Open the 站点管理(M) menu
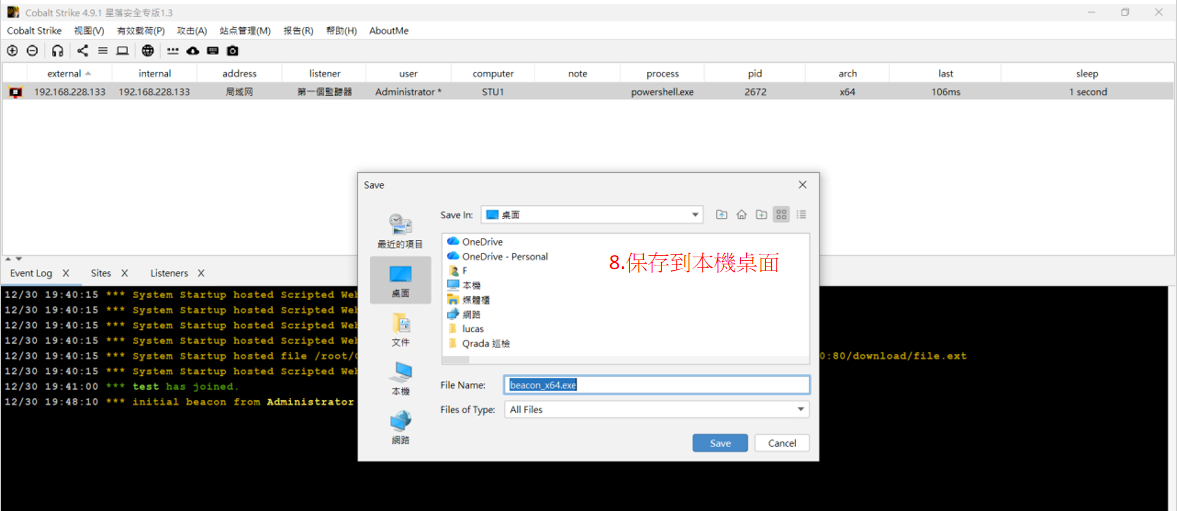The height and width of the screenshot is (511, 1177). [x=245, y=31]
